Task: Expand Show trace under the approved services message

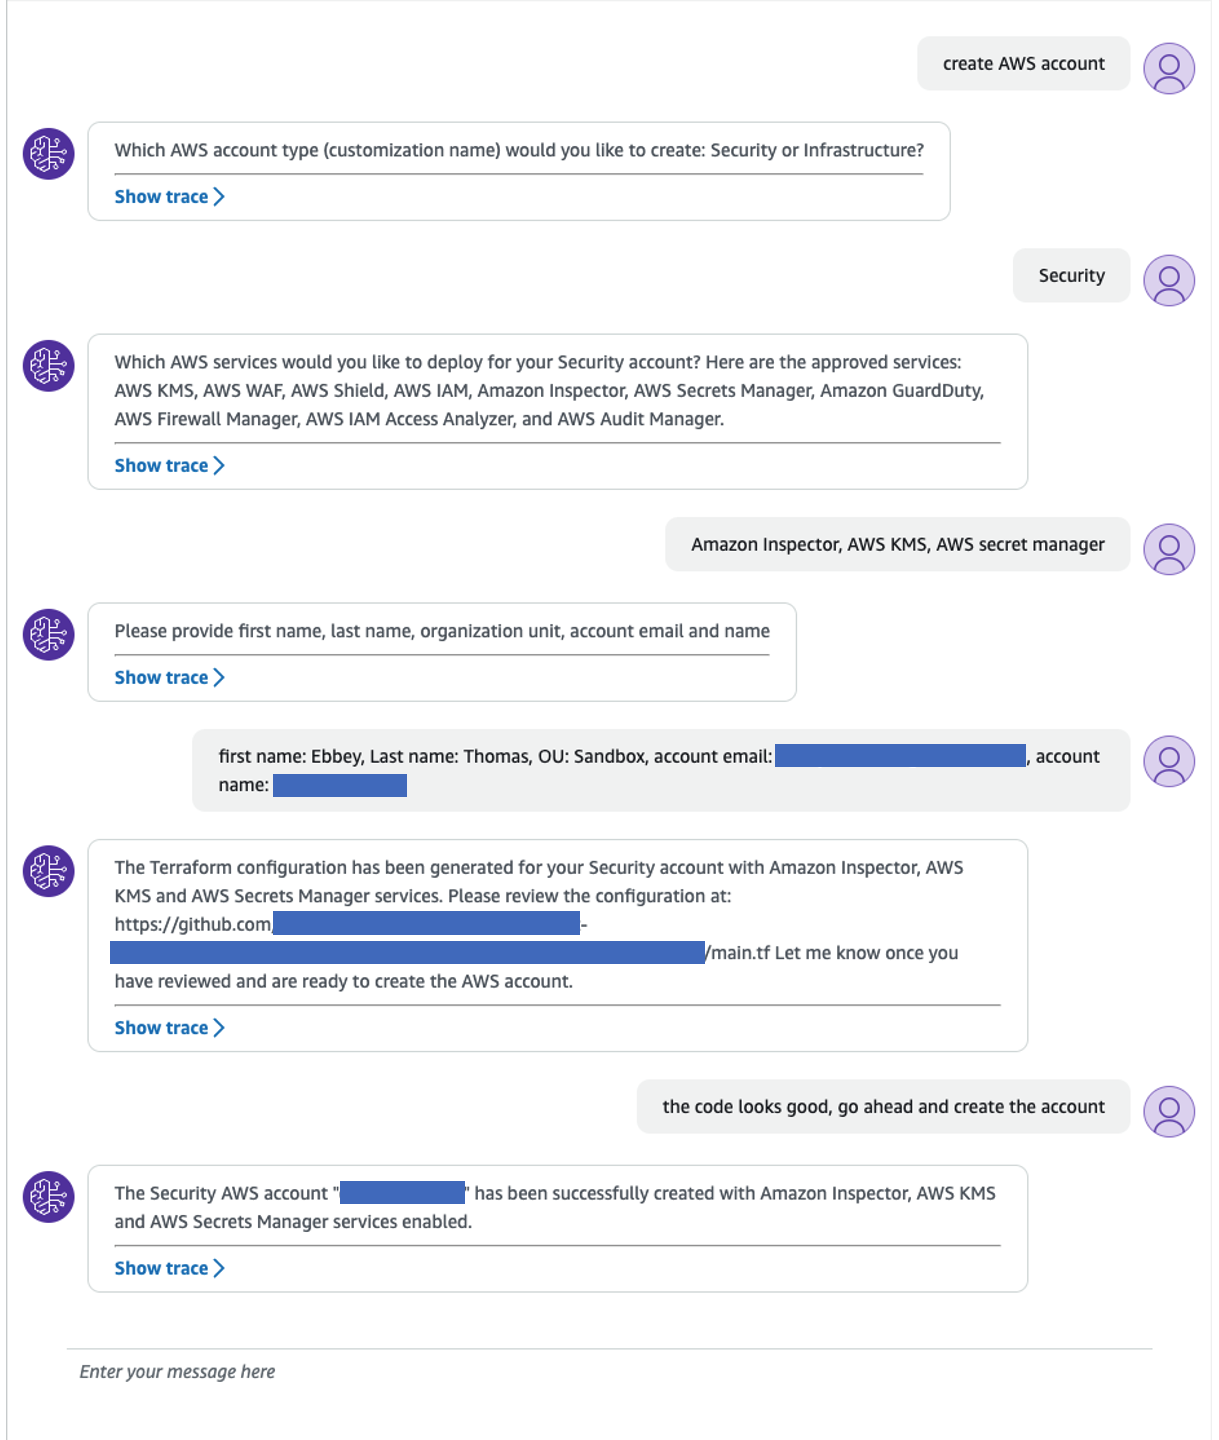Action: [x=168, y=465]
